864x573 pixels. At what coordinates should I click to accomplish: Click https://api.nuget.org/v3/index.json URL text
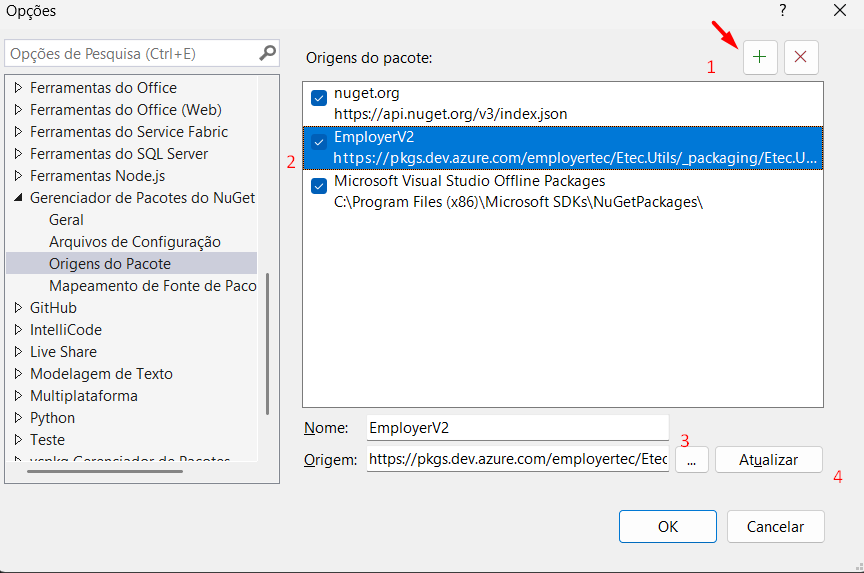click(450, 114)
